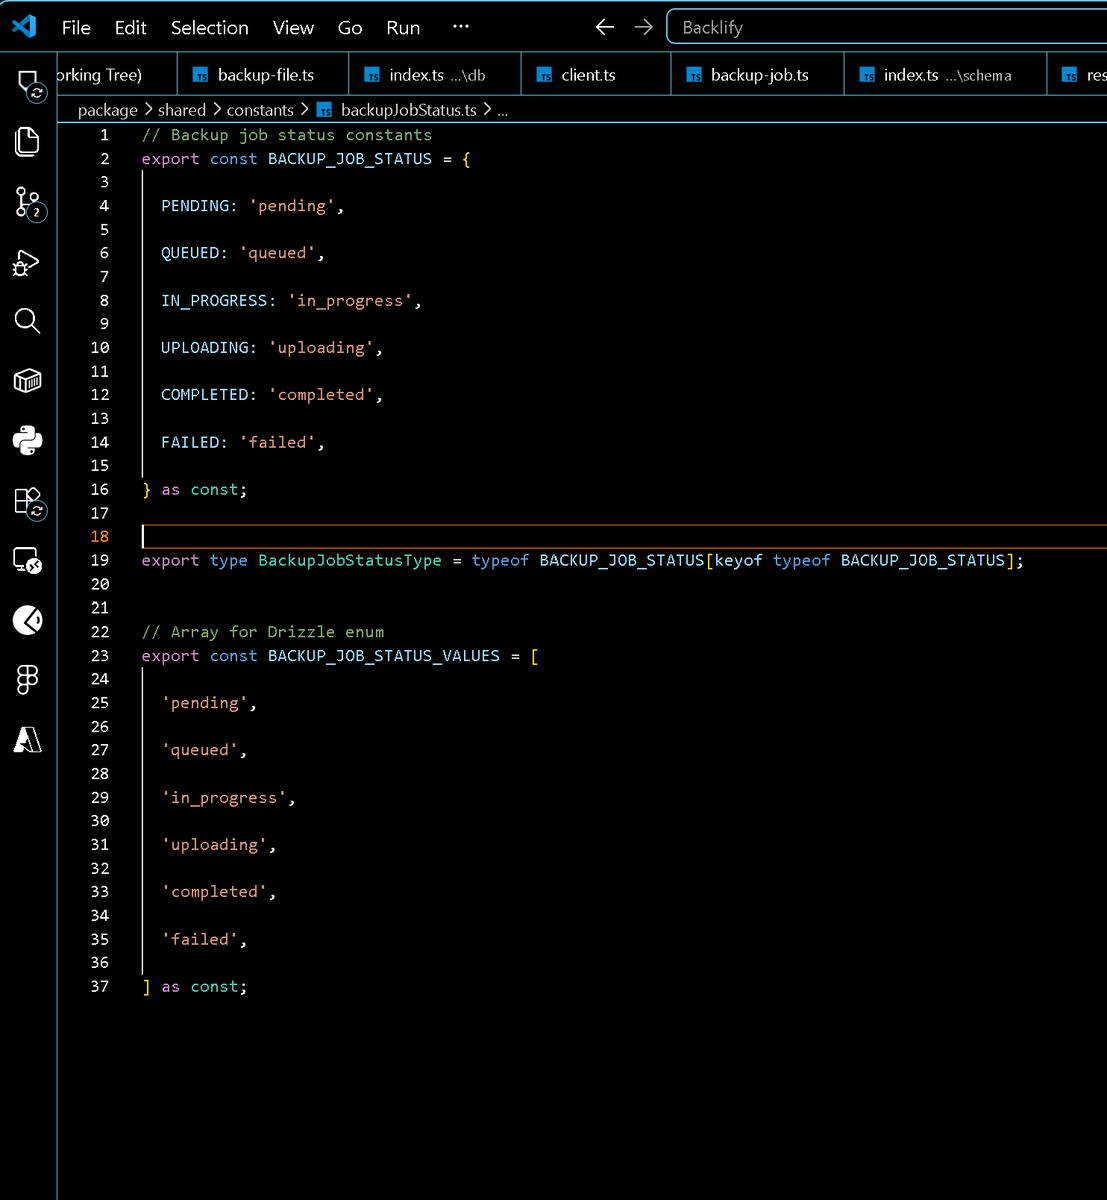Click the TS icon on backup-job.ts tab
This screenshot has height=1200, width=1107.
(694, 75)
